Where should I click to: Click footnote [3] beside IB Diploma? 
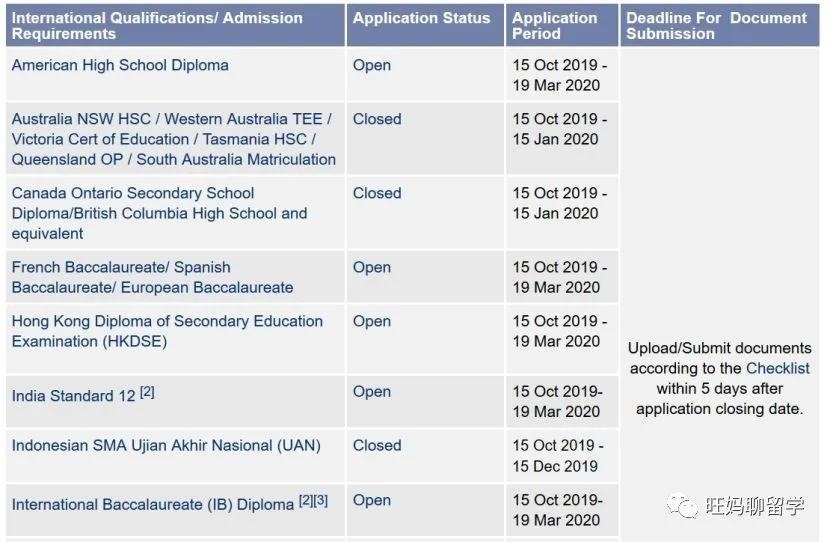click(321, 500)
